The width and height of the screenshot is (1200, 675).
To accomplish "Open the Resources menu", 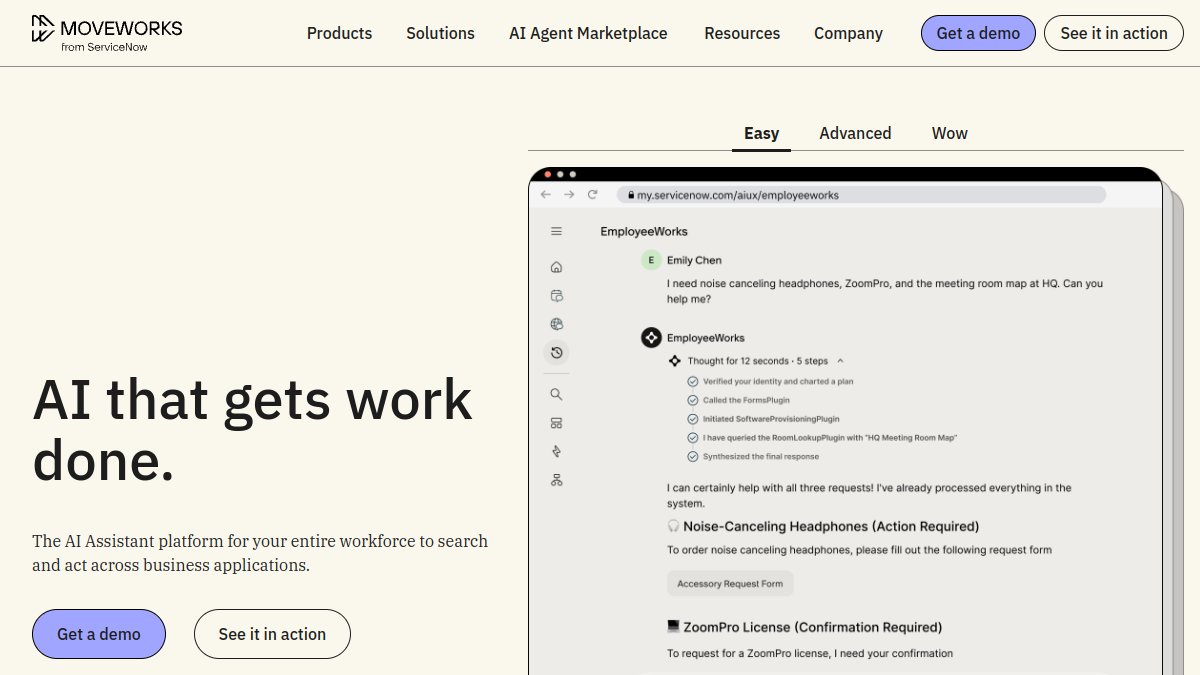I will tap(742, 33).
